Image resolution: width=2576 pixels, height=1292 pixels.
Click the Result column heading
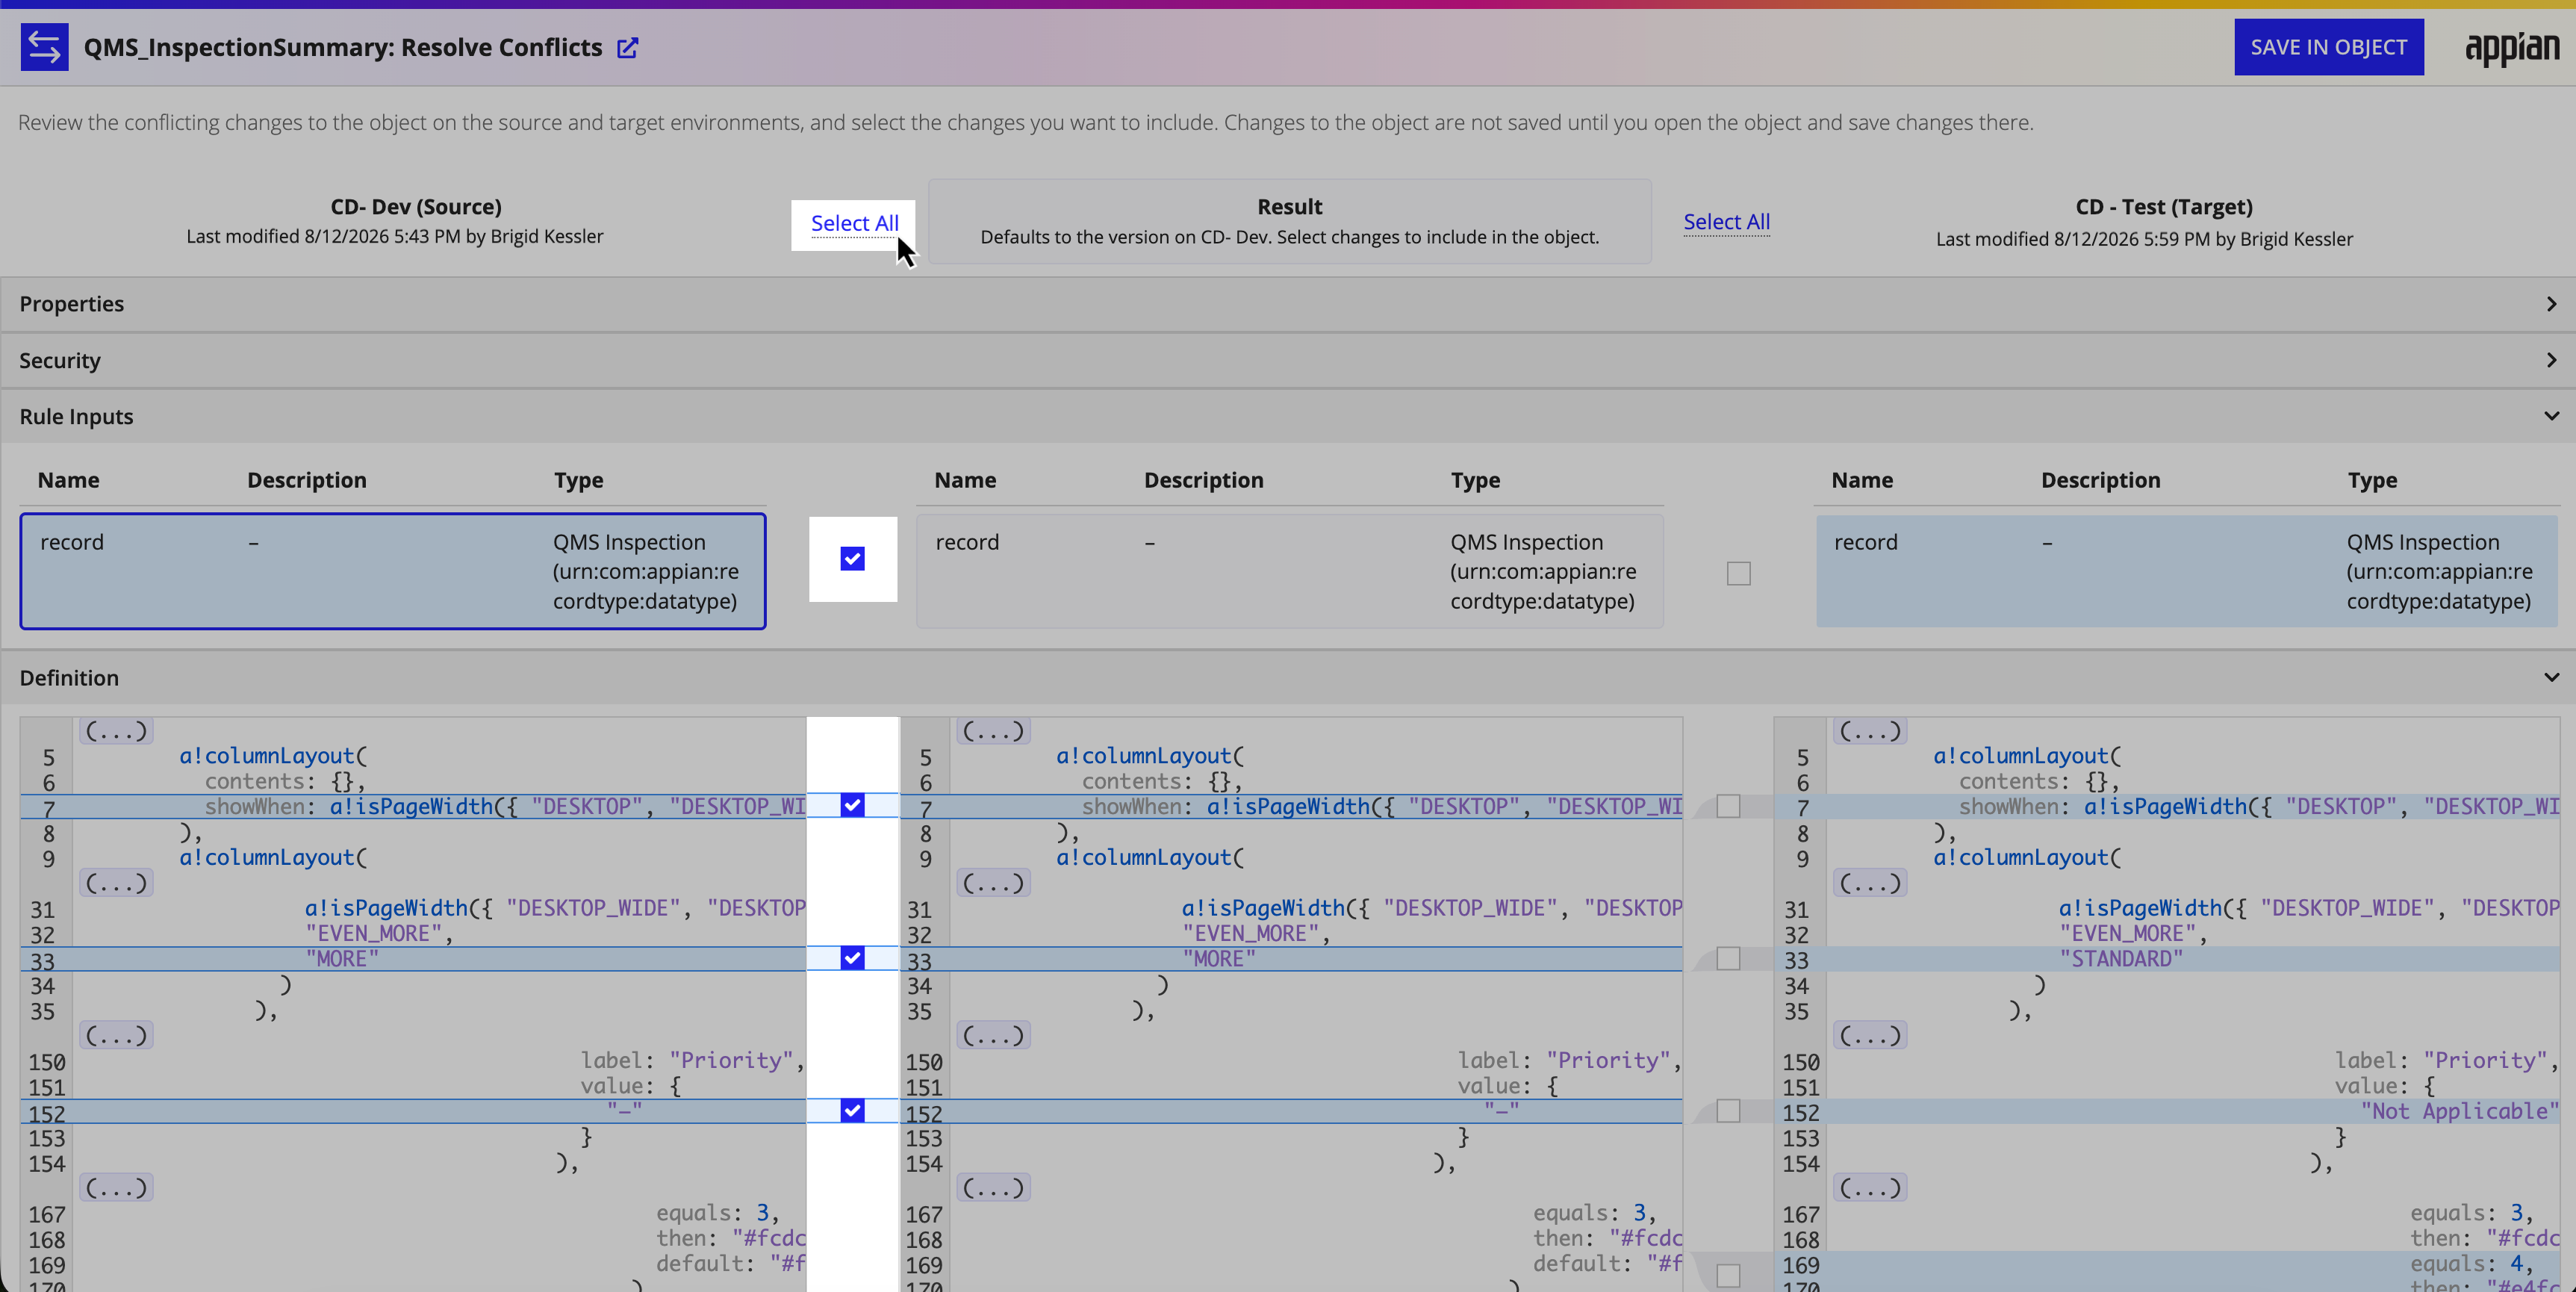tap(1289, 207)
